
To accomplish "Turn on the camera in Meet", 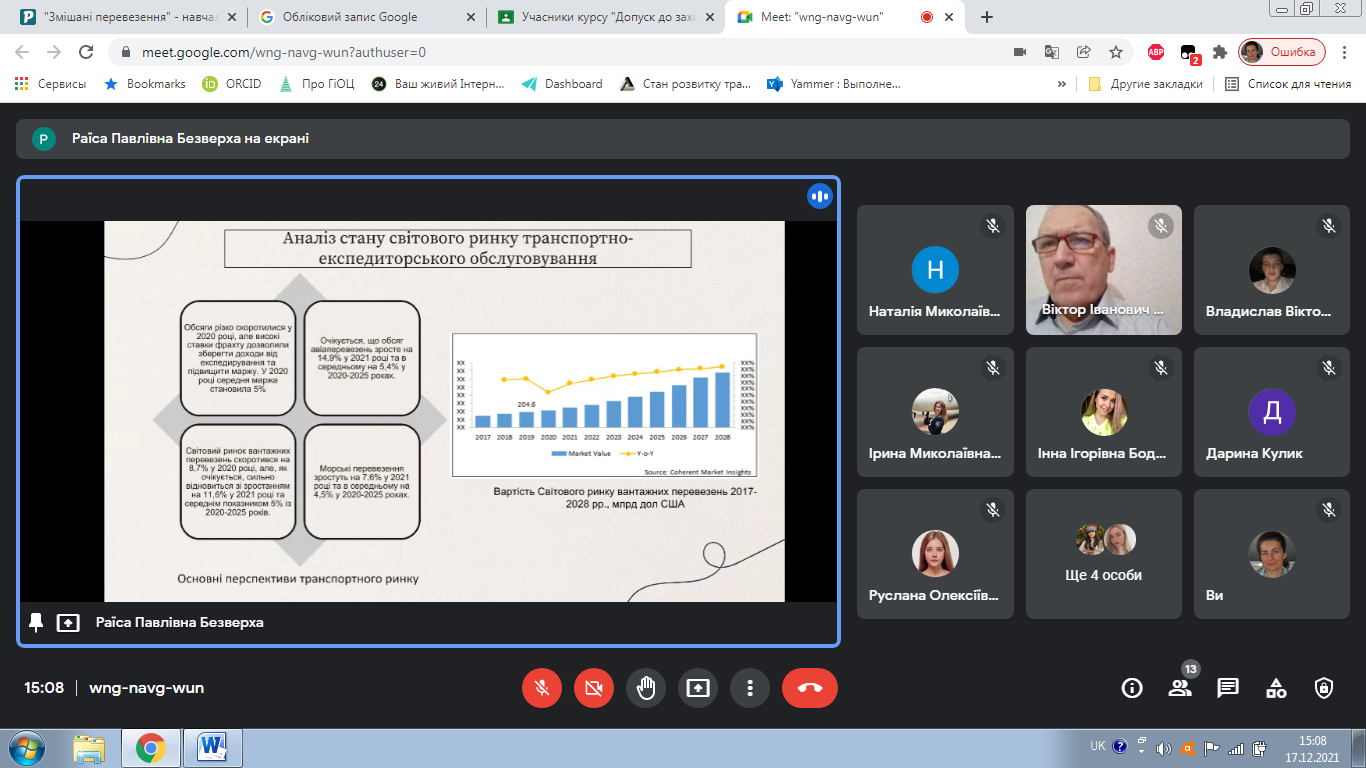I will (594, 688).
